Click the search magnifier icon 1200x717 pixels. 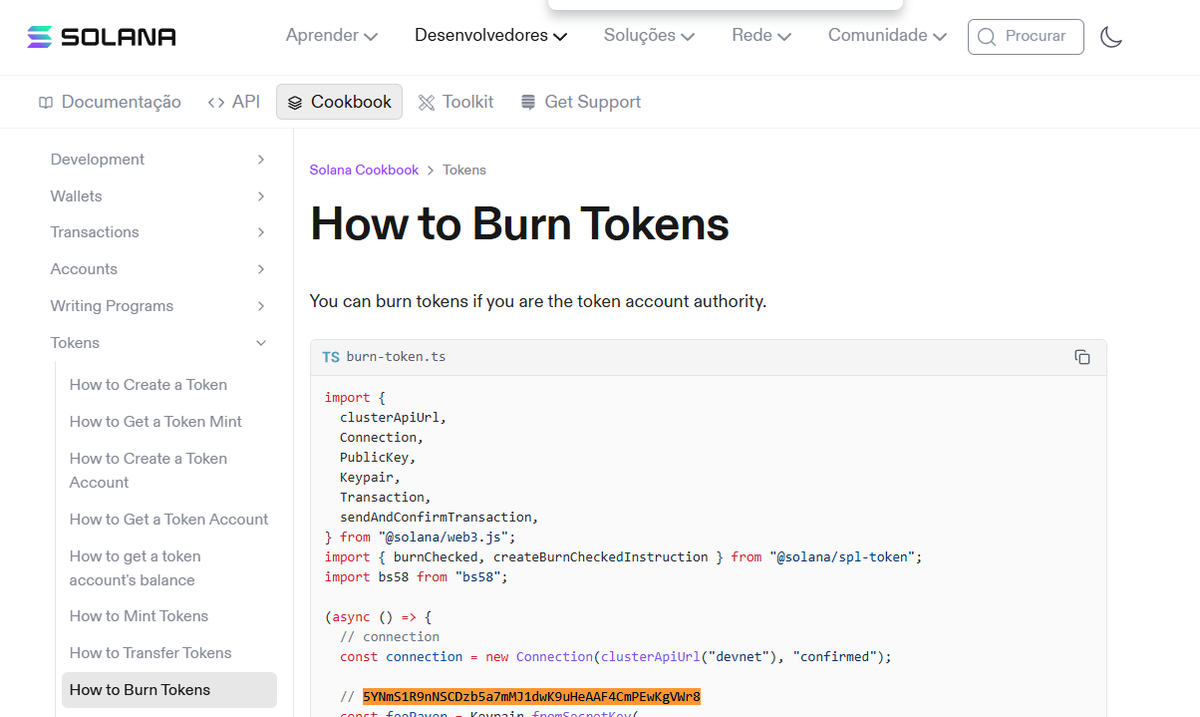(987, 37)
